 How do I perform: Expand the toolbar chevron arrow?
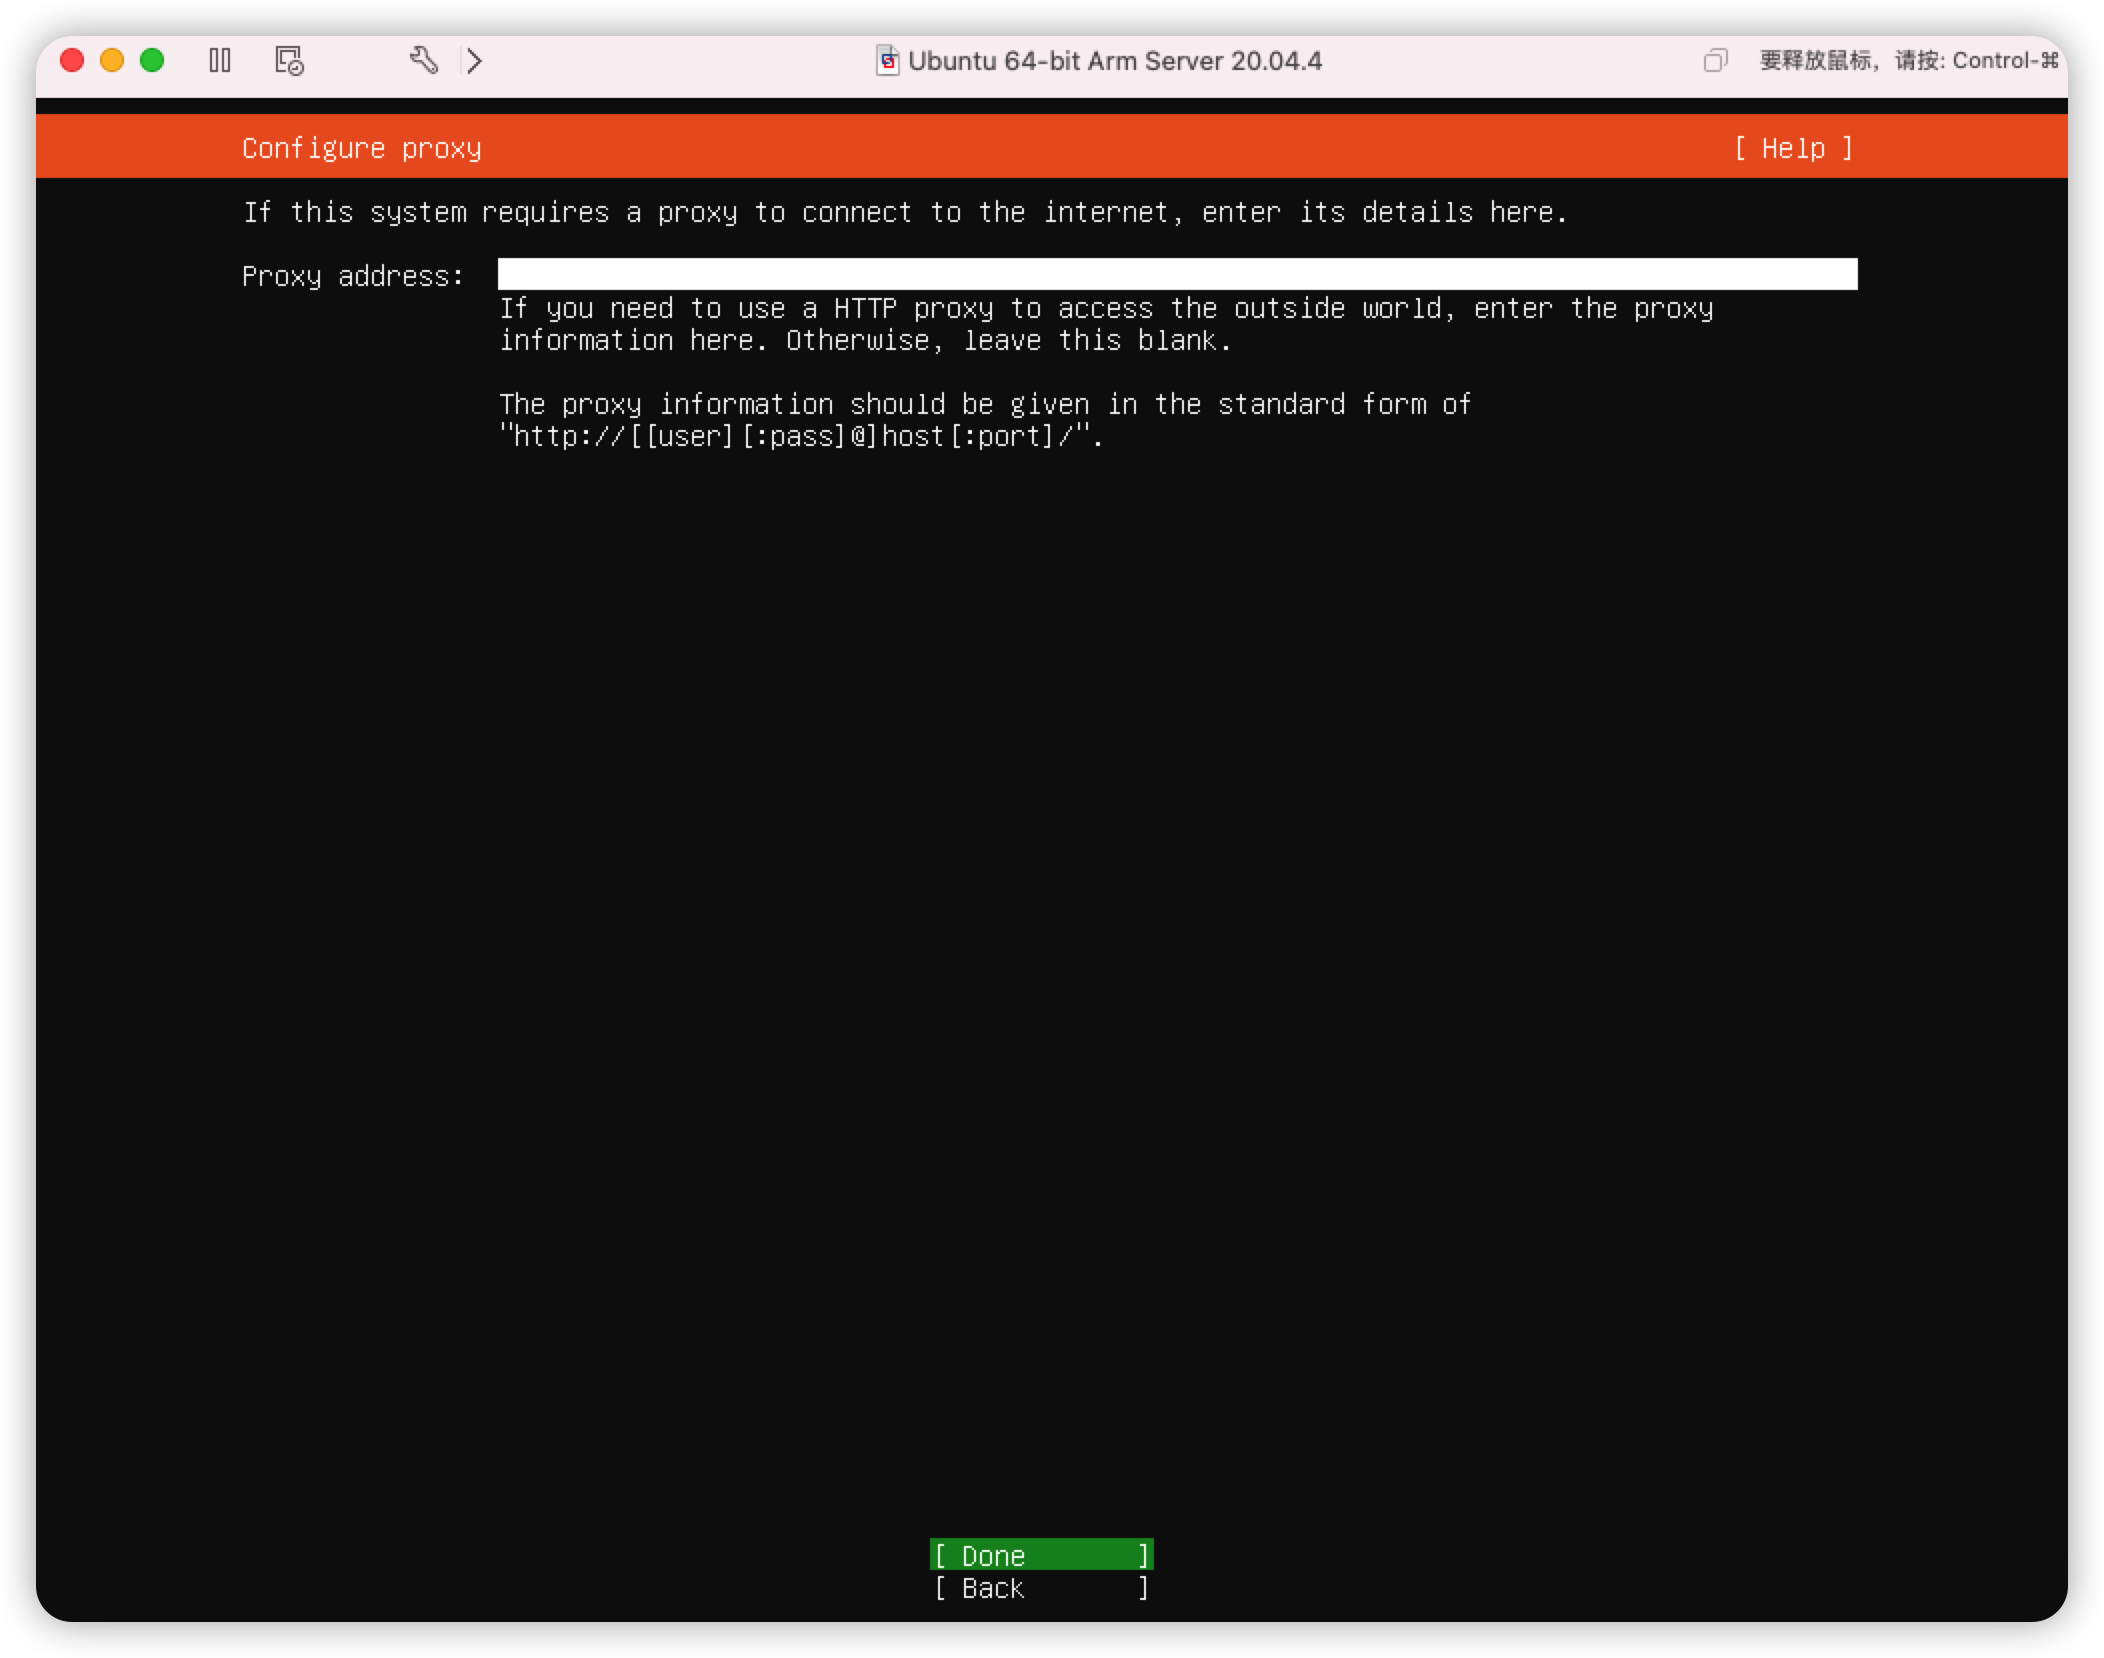tap(474, 61)
